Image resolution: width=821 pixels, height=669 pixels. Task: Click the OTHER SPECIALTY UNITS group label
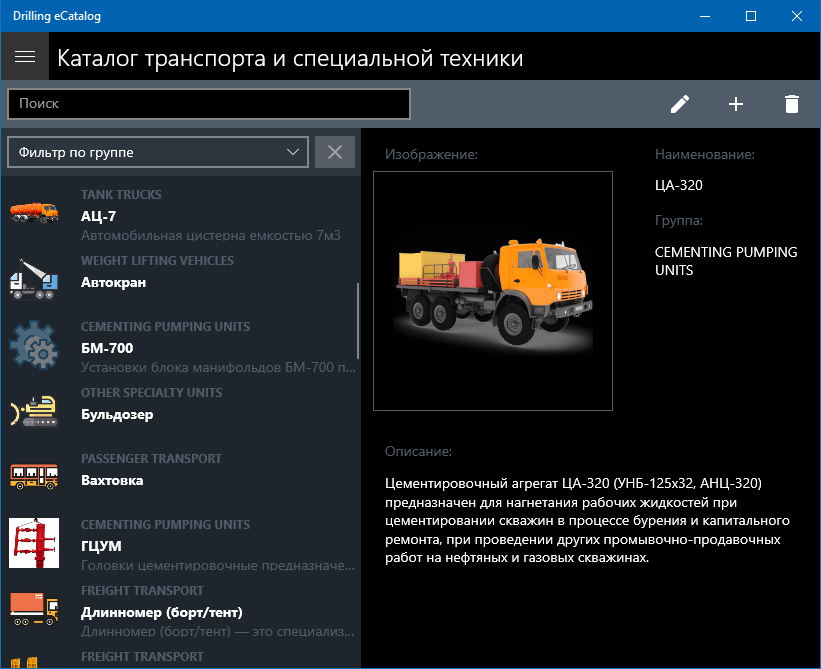(151, 393)
